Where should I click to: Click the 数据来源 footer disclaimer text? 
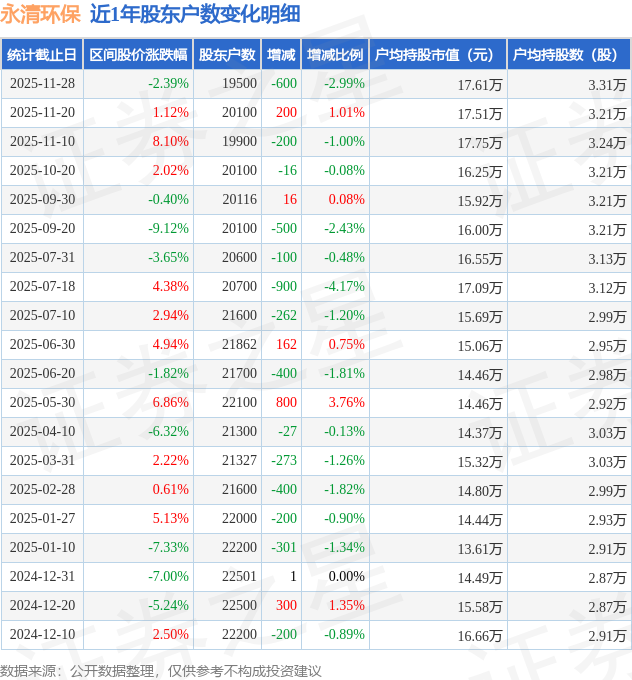160,670
